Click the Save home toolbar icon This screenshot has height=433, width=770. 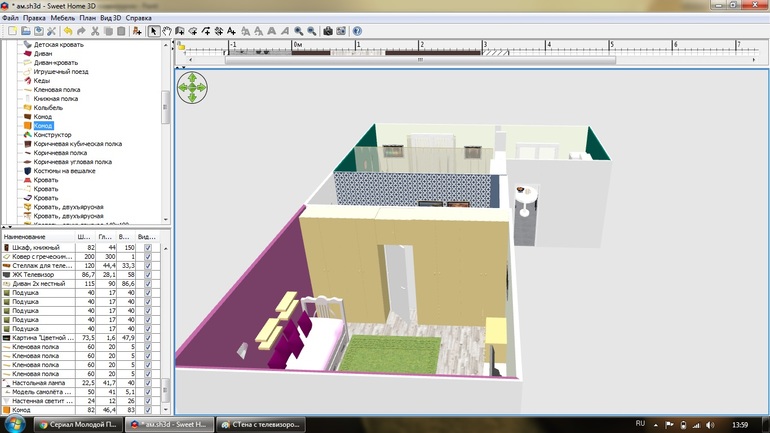(x=39, y=31)
